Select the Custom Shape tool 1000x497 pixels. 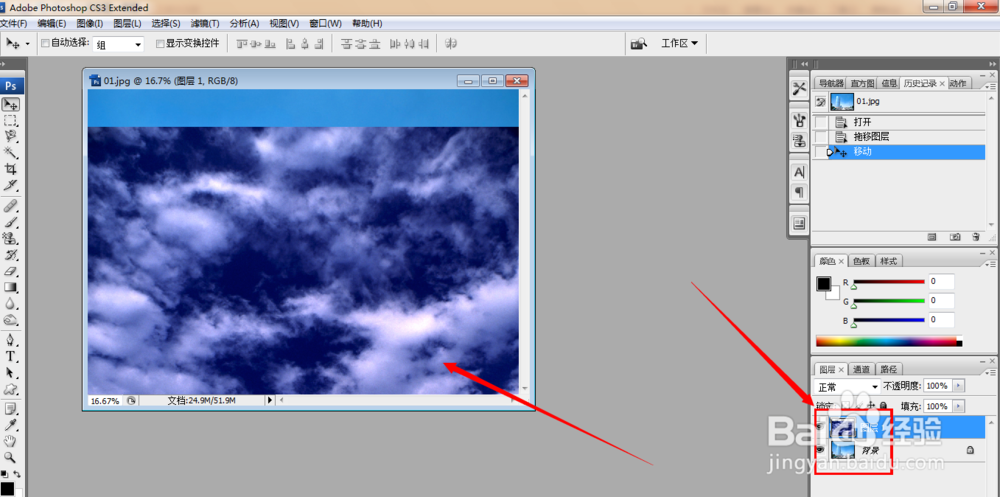11,389
